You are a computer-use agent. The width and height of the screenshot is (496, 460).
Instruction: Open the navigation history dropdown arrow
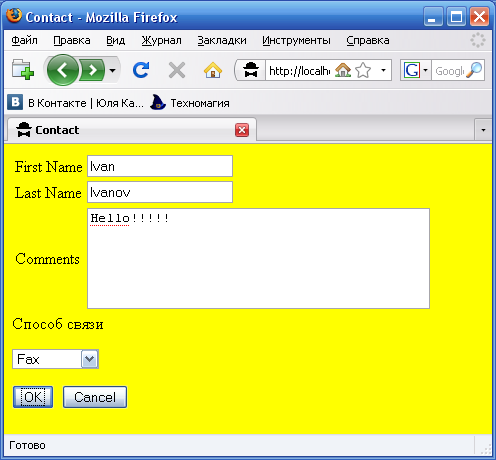[x=112, y=70]
